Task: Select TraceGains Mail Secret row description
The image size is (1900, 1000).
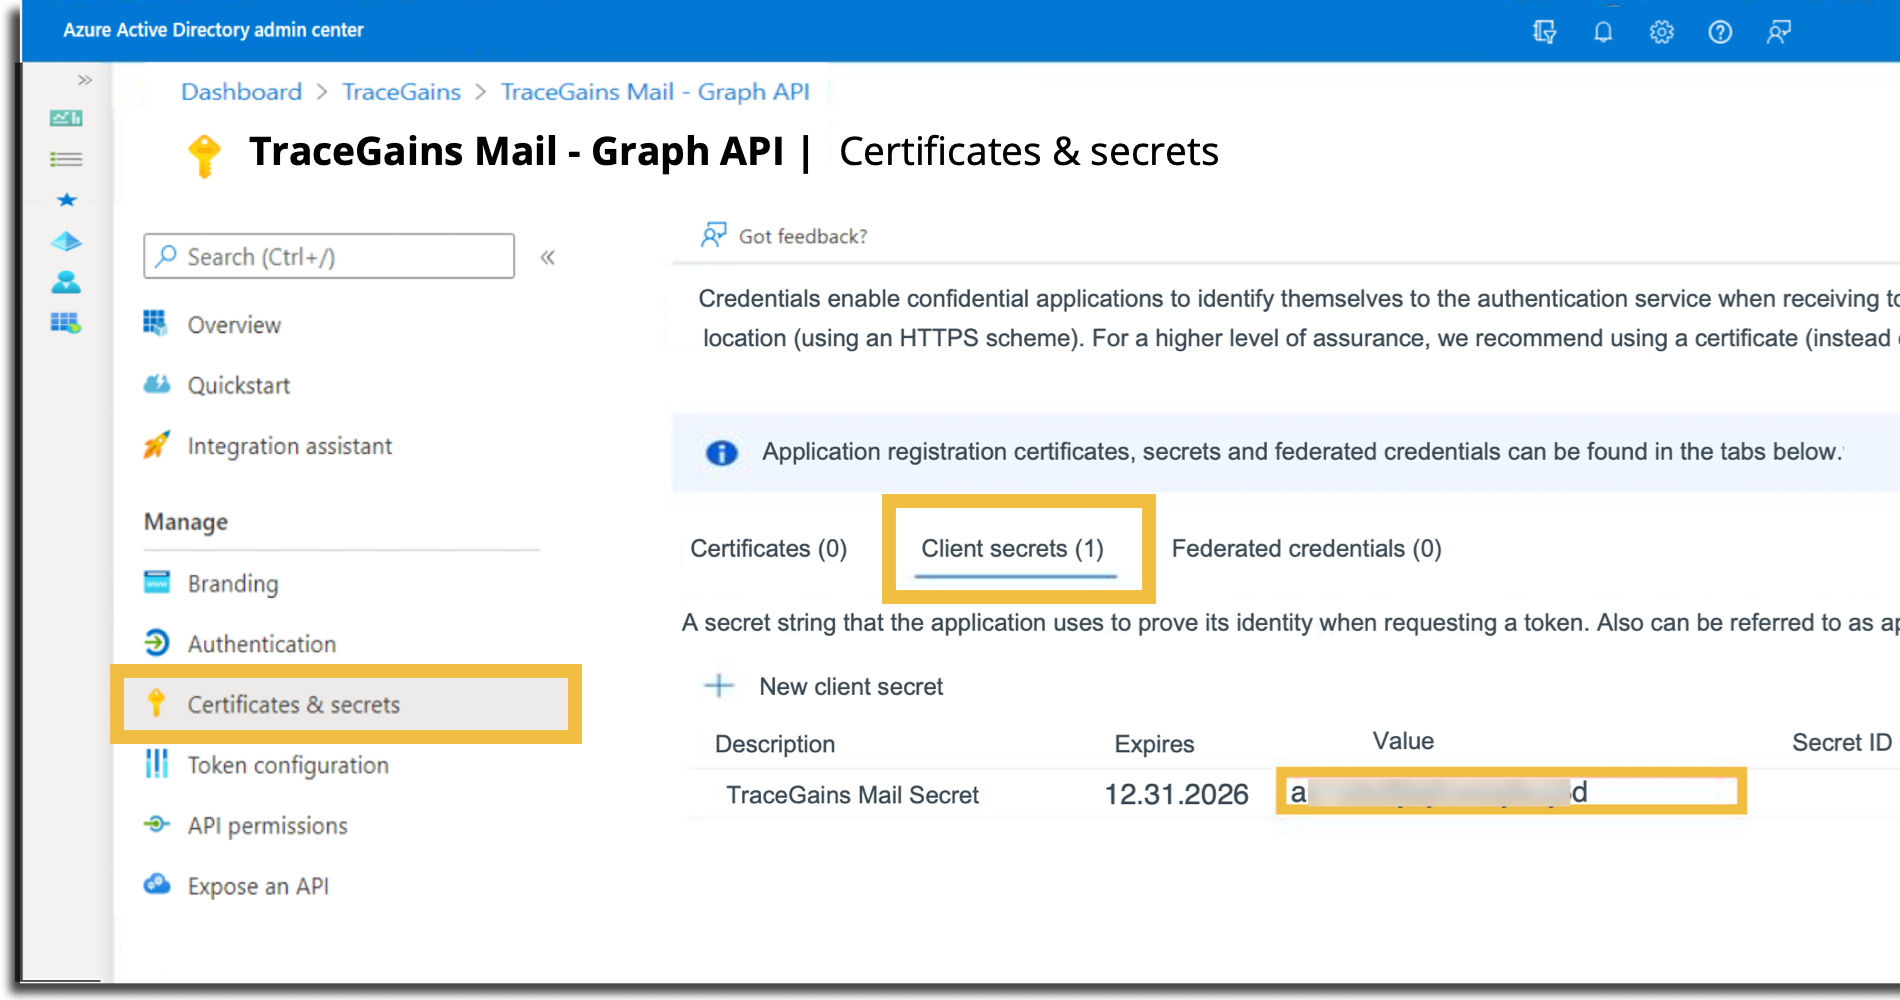Action: click(x=853, y=795)
